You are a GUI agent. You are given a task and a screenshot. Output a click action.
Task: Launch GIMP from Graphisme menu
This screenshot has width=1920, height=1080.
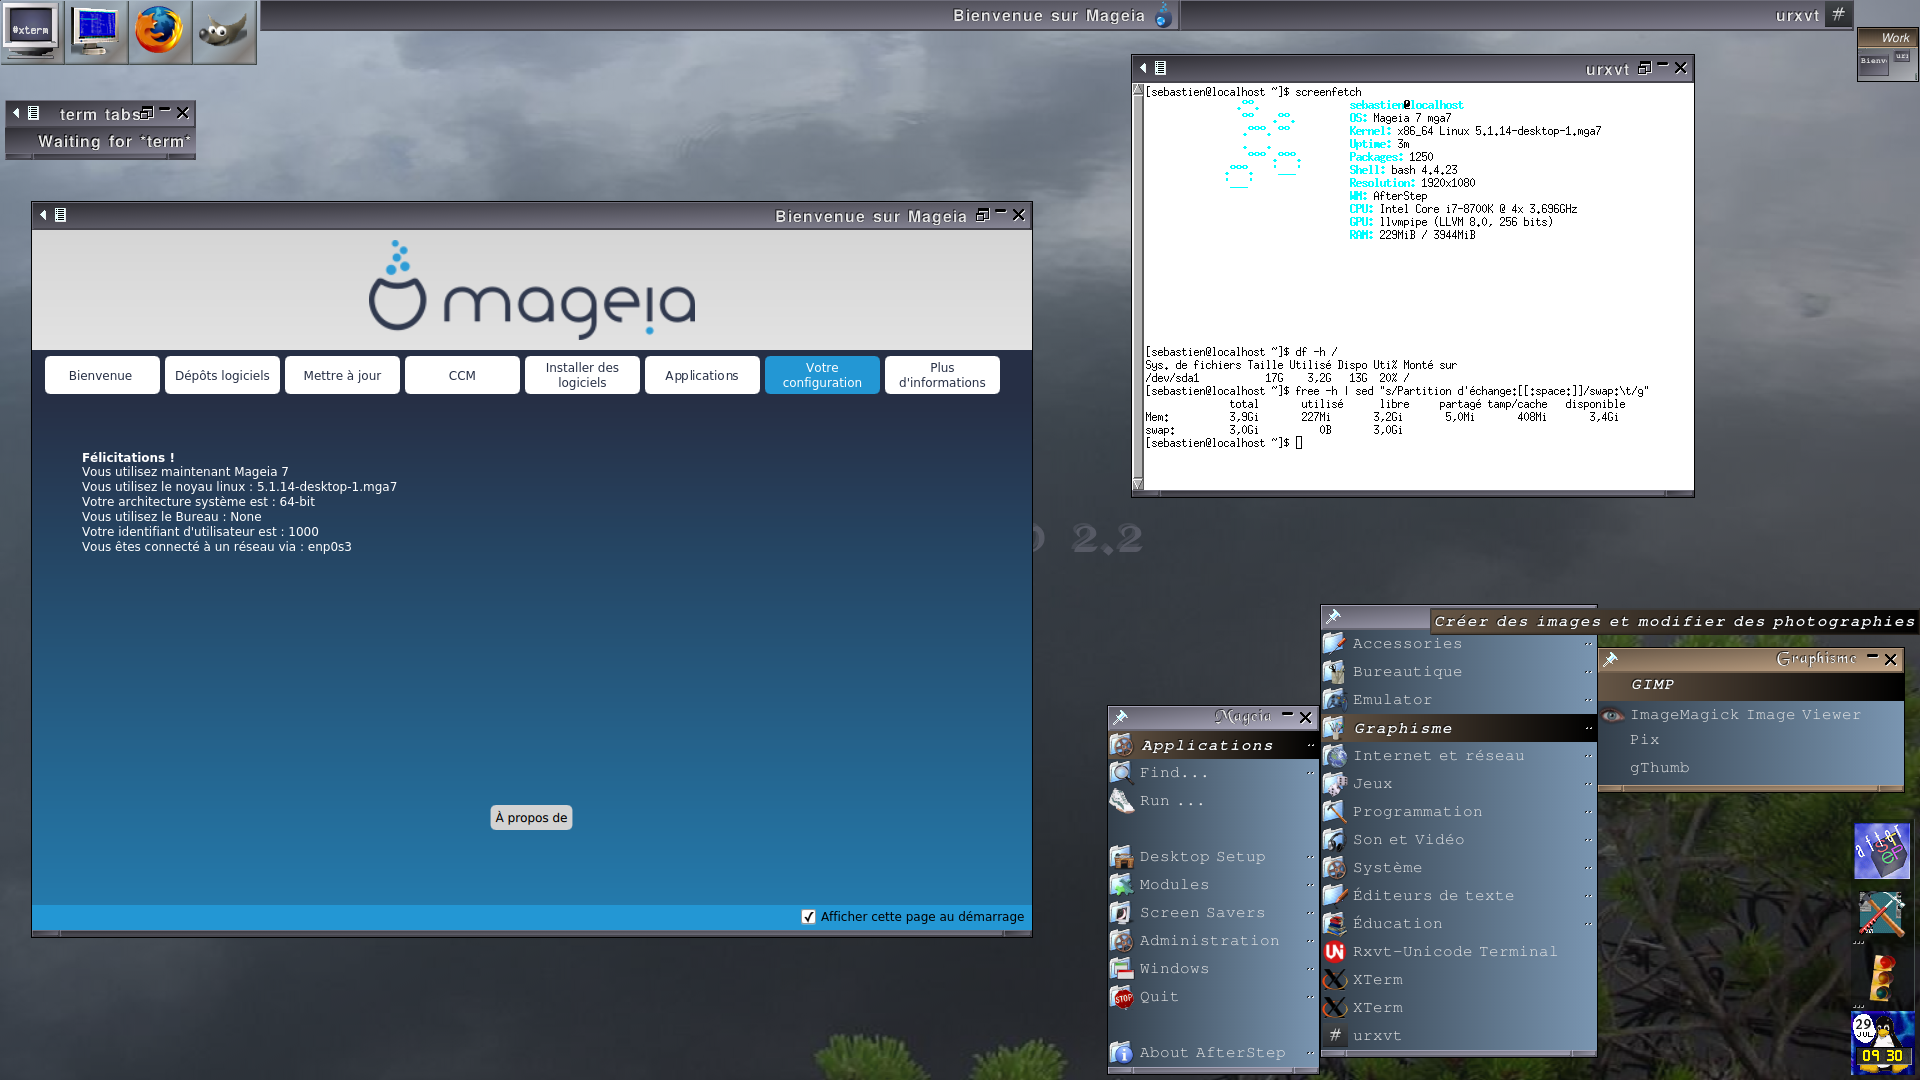pos(1750,685)
